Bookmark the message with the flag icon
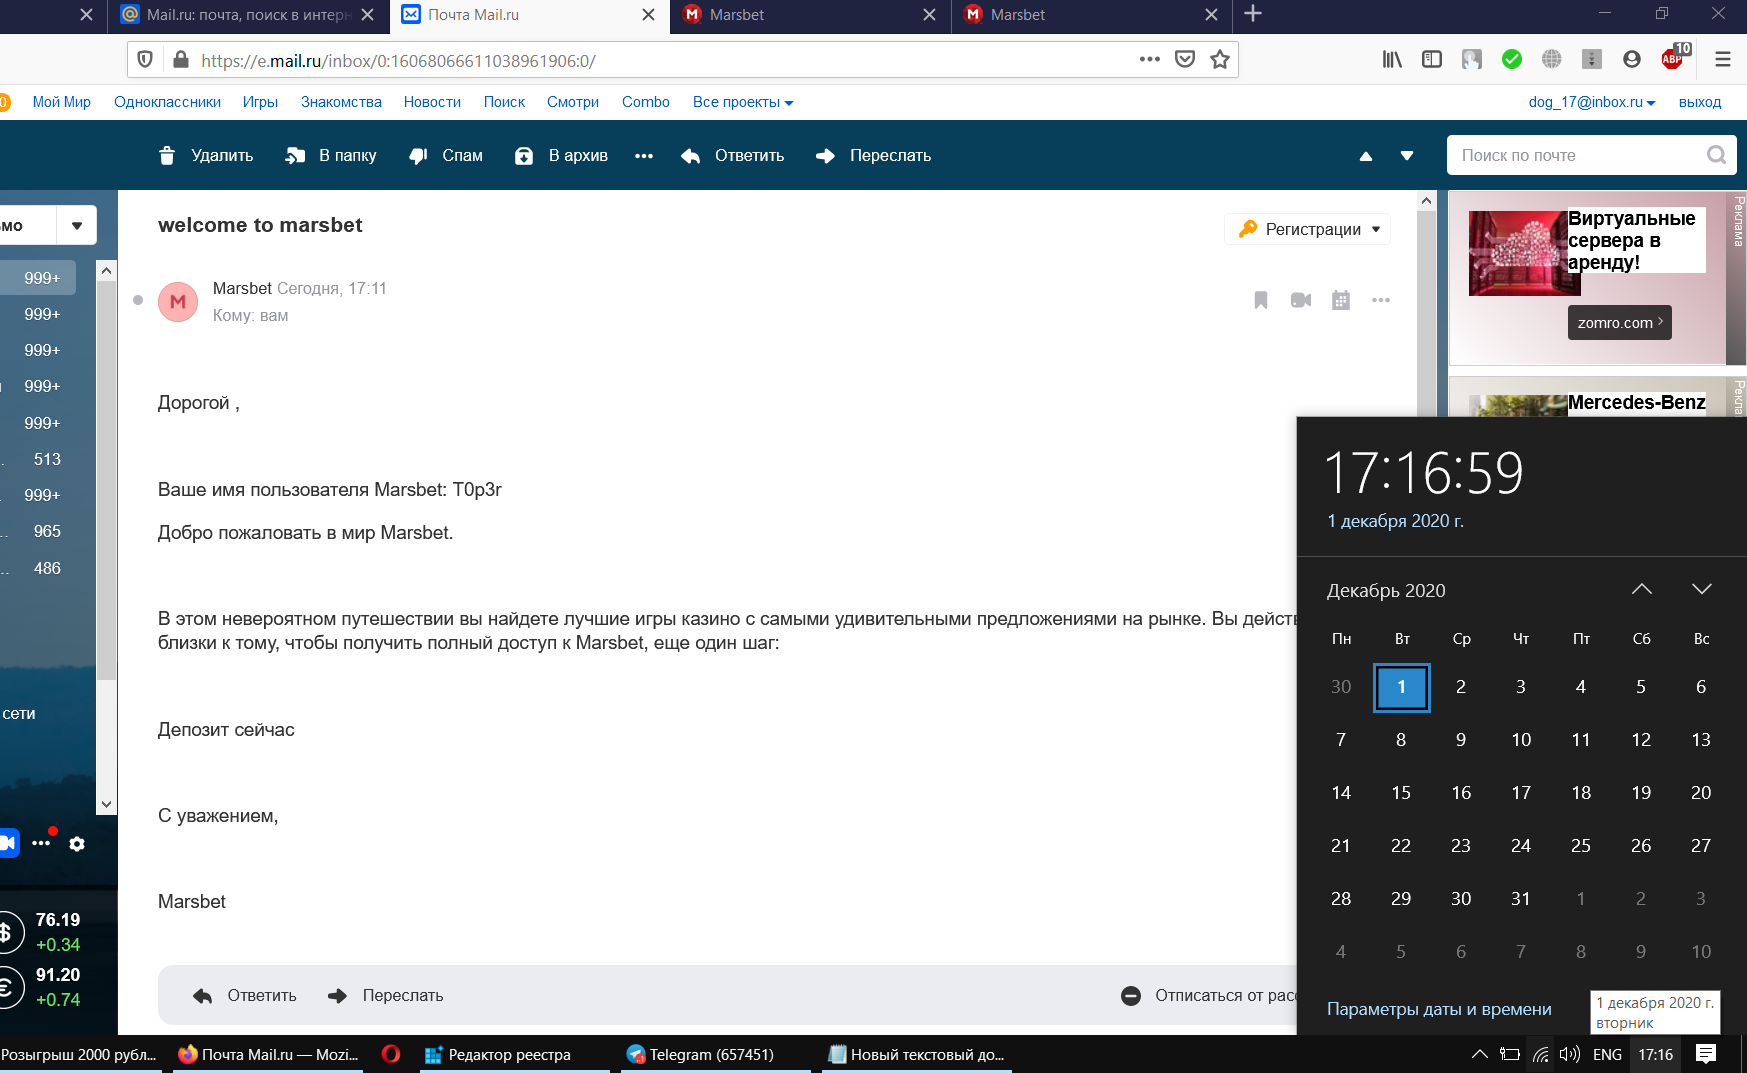 (x=1261, y=300)
